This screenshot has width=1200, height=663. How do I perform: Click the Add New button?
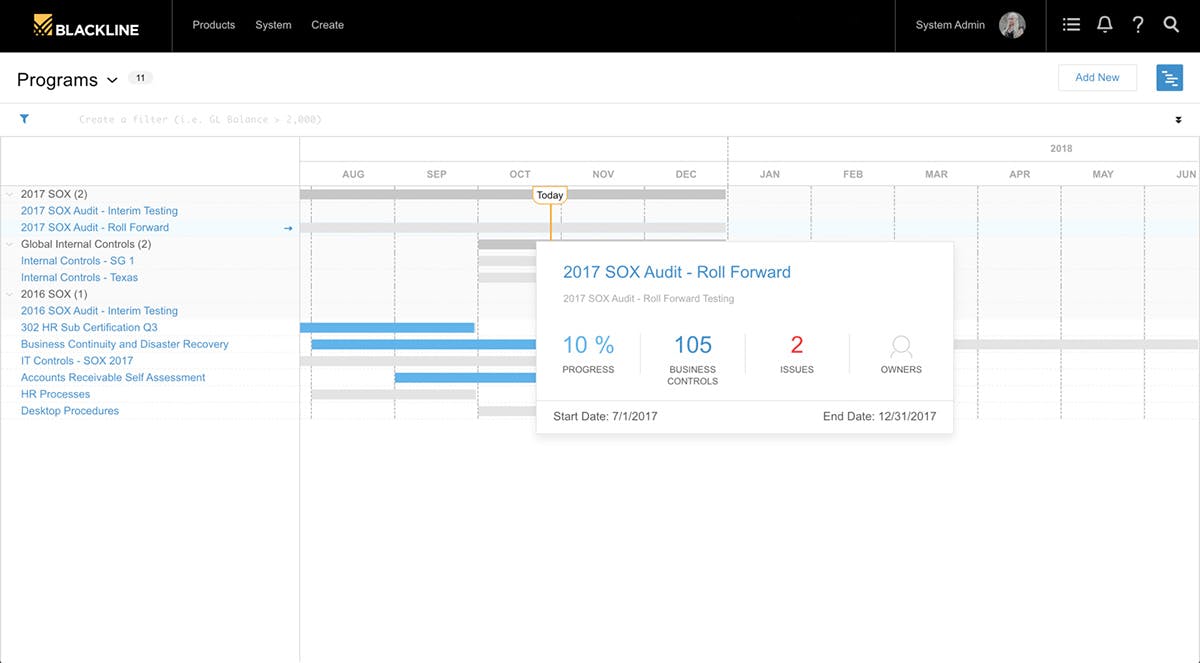click(1097, 78)
